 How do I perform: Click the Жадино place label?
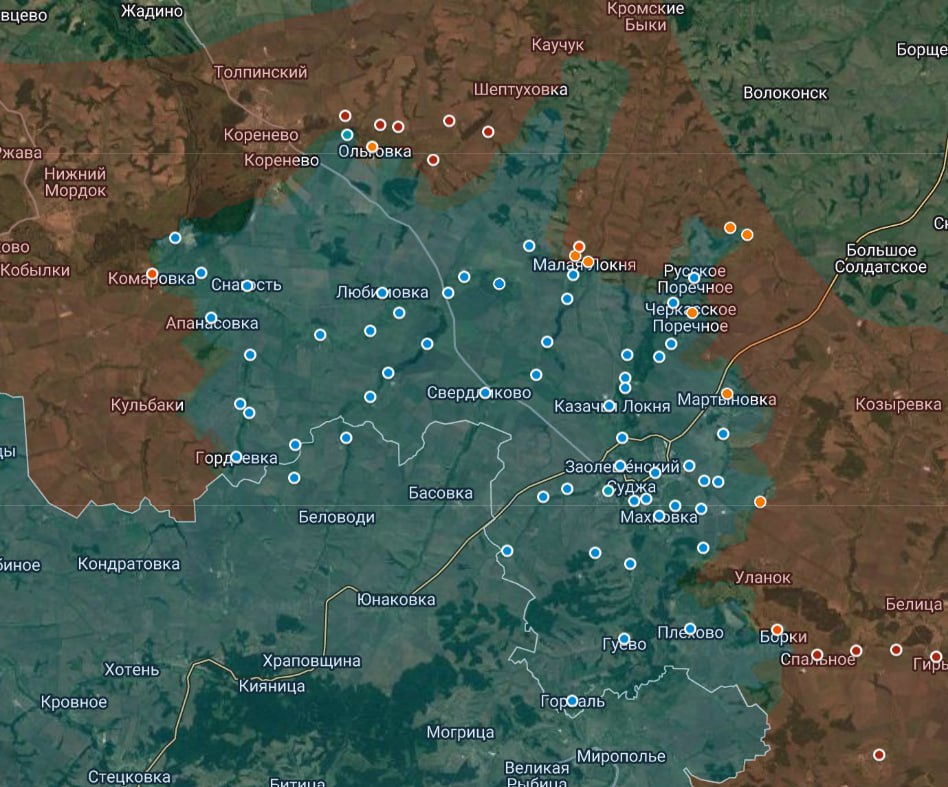(152, 11)
